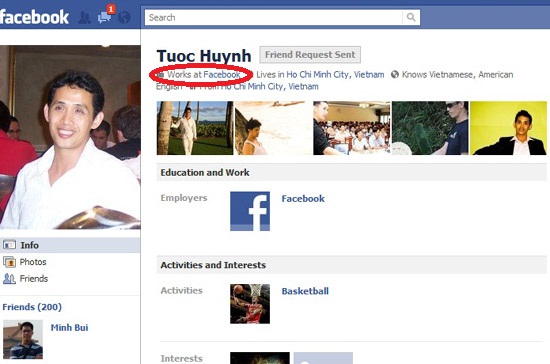Open the large profile picture
Image resolution: width=550 pixels, height=364 pixels.
(x=70, y=137)
